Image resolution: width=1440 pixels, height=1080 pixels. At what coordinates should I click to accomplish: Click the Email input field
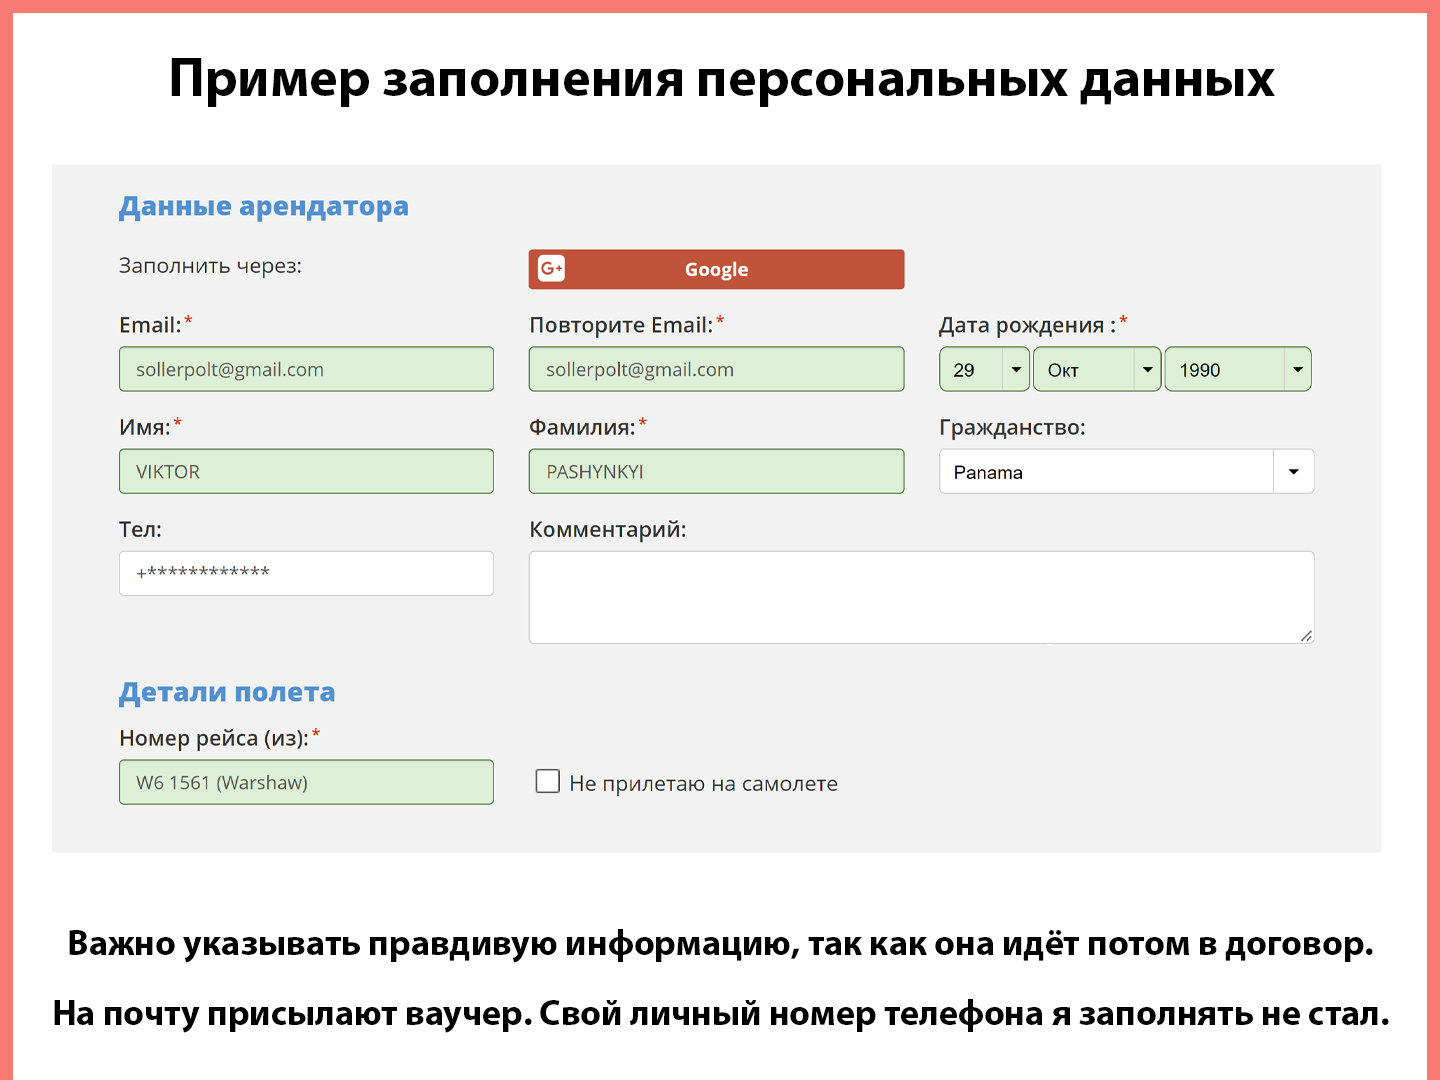pos(306,369)
